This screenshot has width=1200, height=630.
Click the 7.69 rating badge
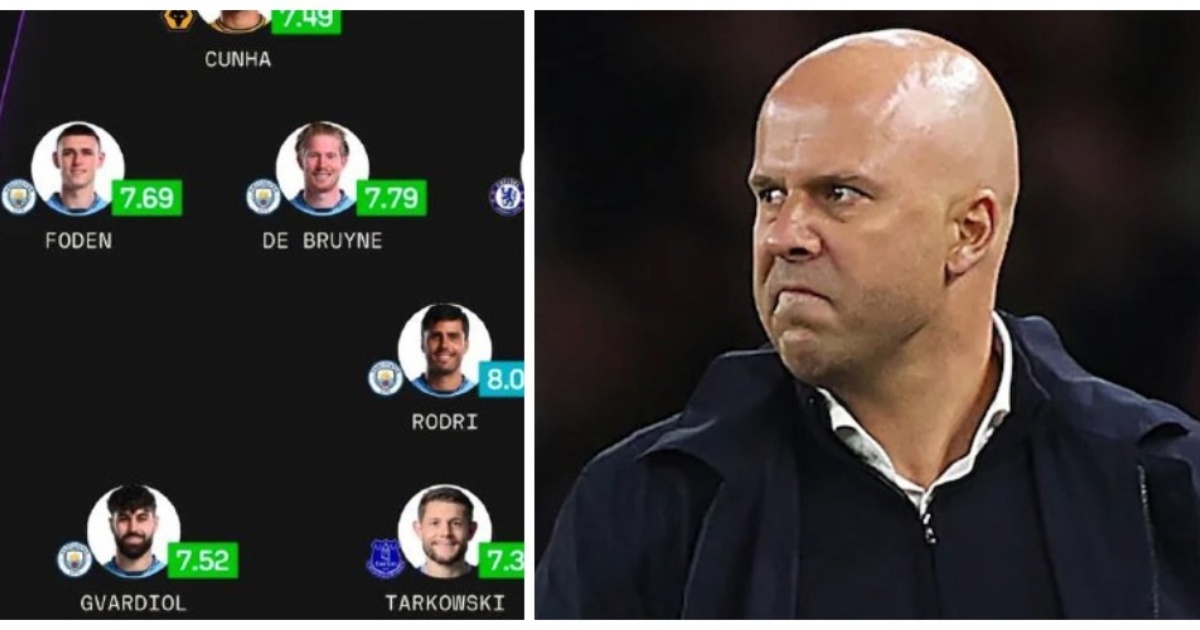coord(147,198)
